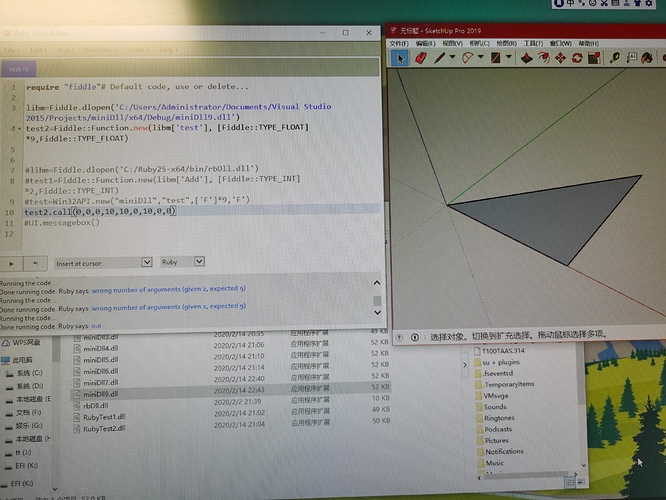Run the code with the play button
The width and height of the screenshot is (666, 500).
coord(11,264)
